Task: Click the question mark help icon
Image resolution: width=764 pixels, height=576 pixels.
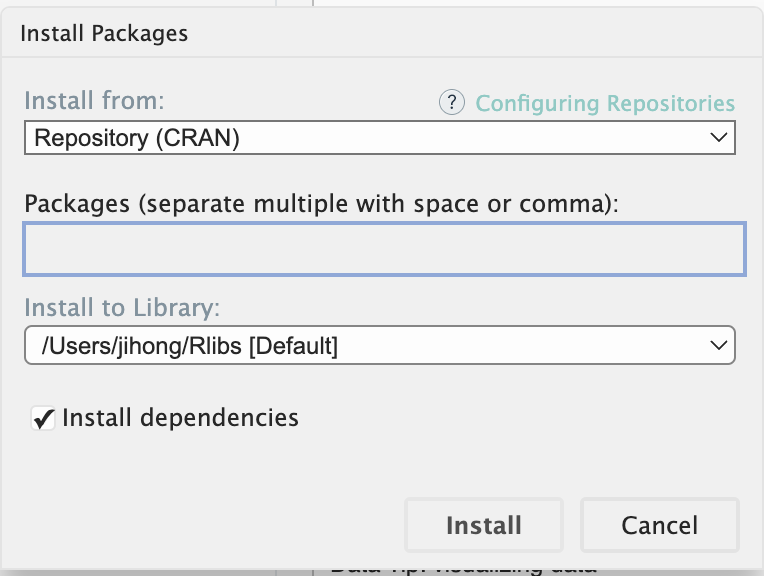Action: pyautogui.click(x=452, y=102)
